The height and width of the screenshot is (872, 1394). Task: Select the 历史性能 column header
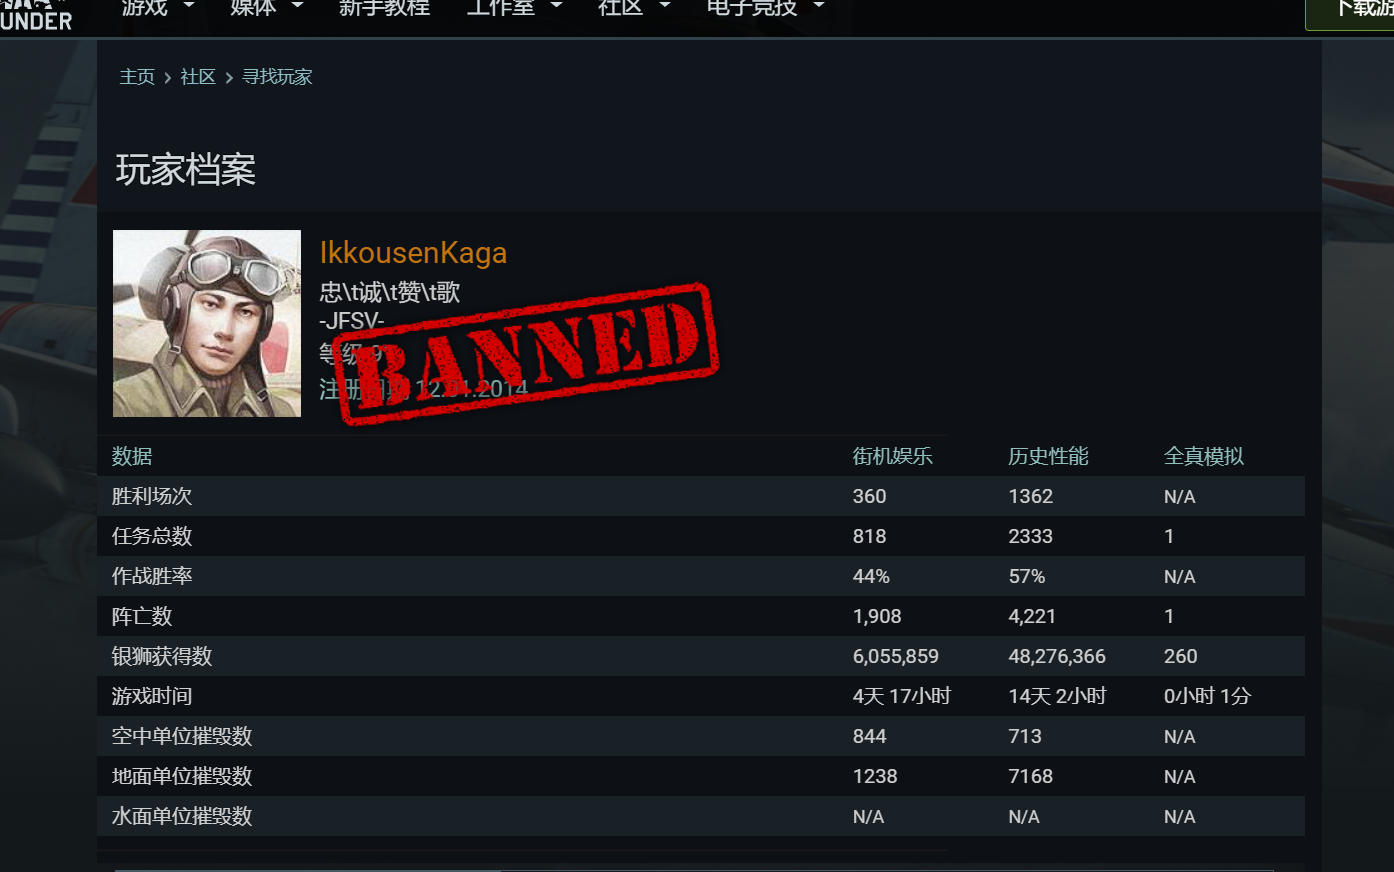1048,456
